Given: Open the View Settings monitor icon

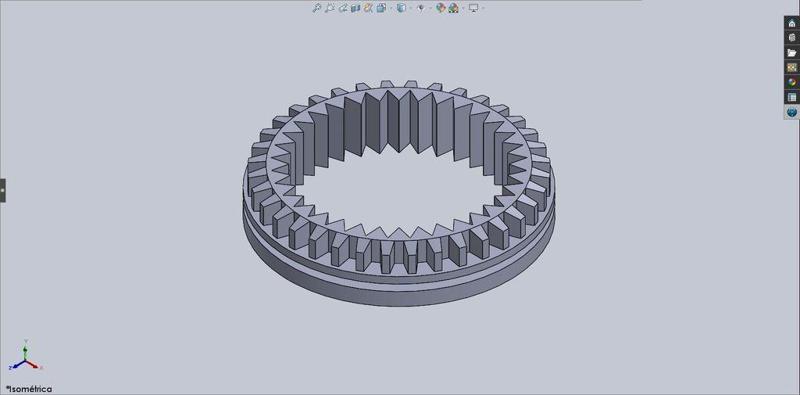Looking at the screenshot, I should (x=473, y=8).
